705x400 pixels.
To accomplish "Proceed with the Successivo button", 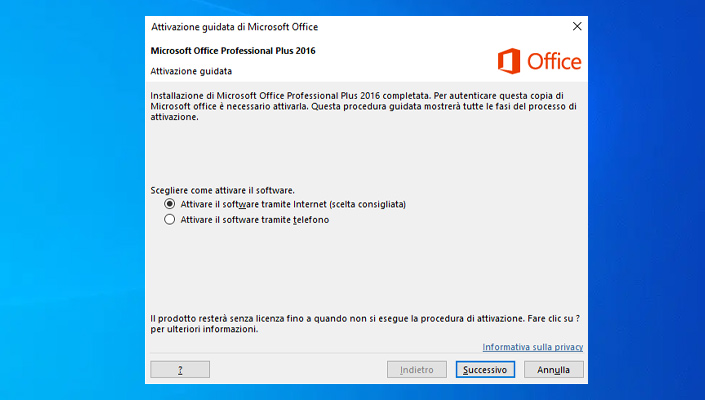I will point(486,369).
